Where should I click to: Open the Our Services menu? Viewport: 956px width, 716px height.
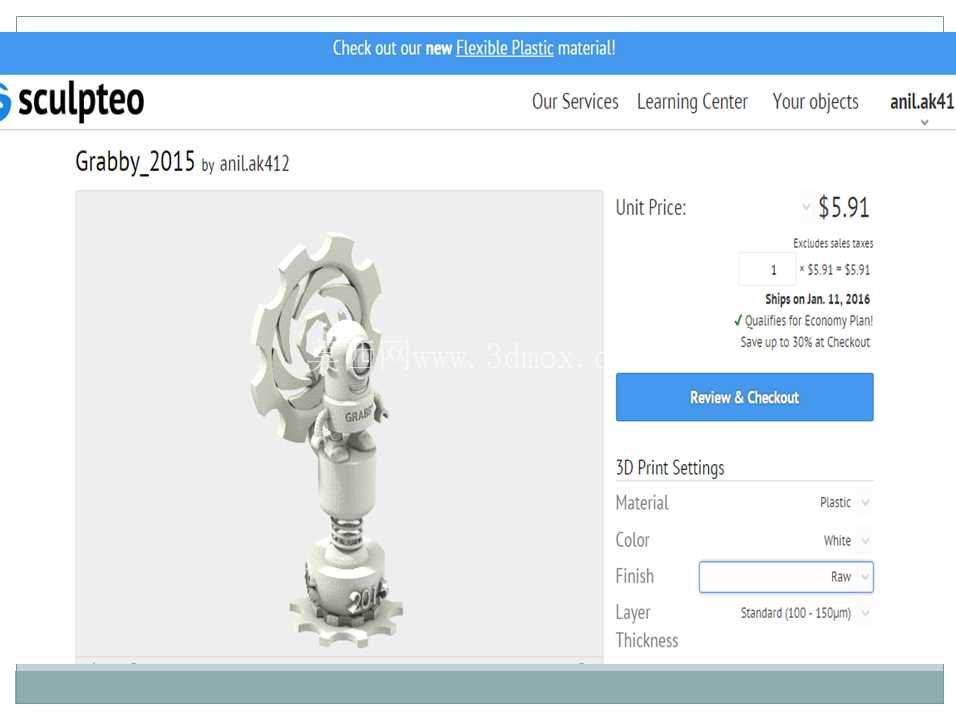coord(575,101)
